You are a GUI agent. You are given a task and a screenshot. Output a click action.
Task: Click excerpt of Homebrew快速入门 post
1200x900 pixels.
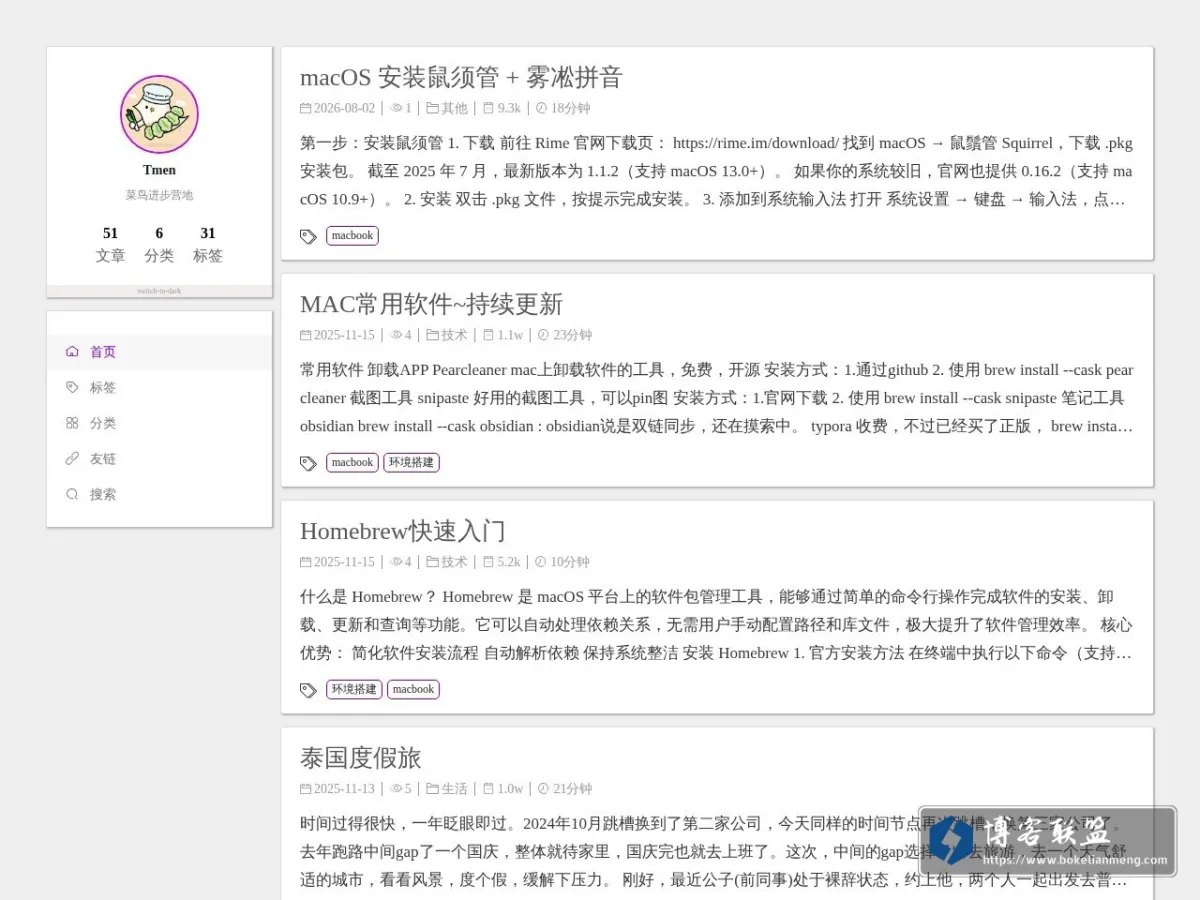coord(717,625)
